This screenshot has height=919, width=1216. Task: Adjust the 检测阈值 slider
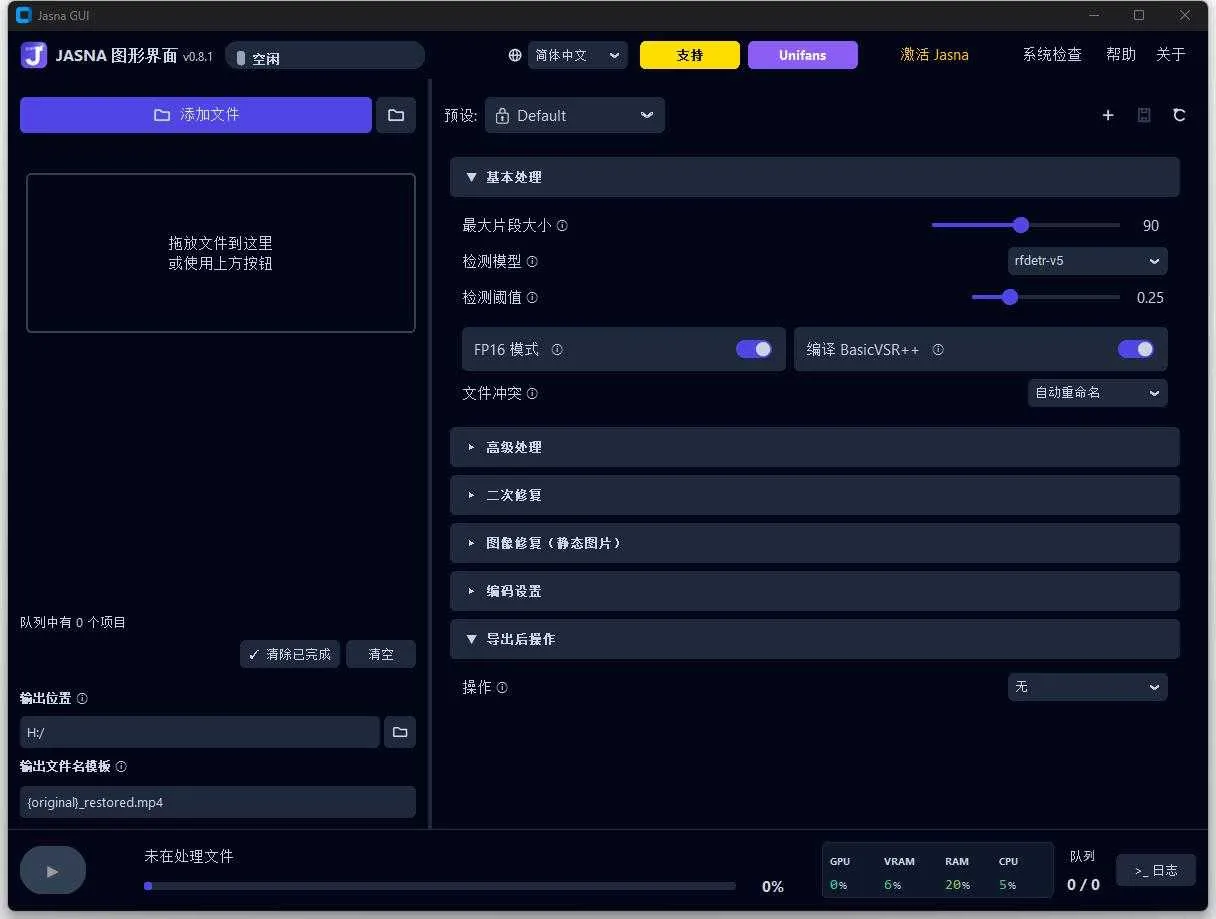coord(1046,297)
